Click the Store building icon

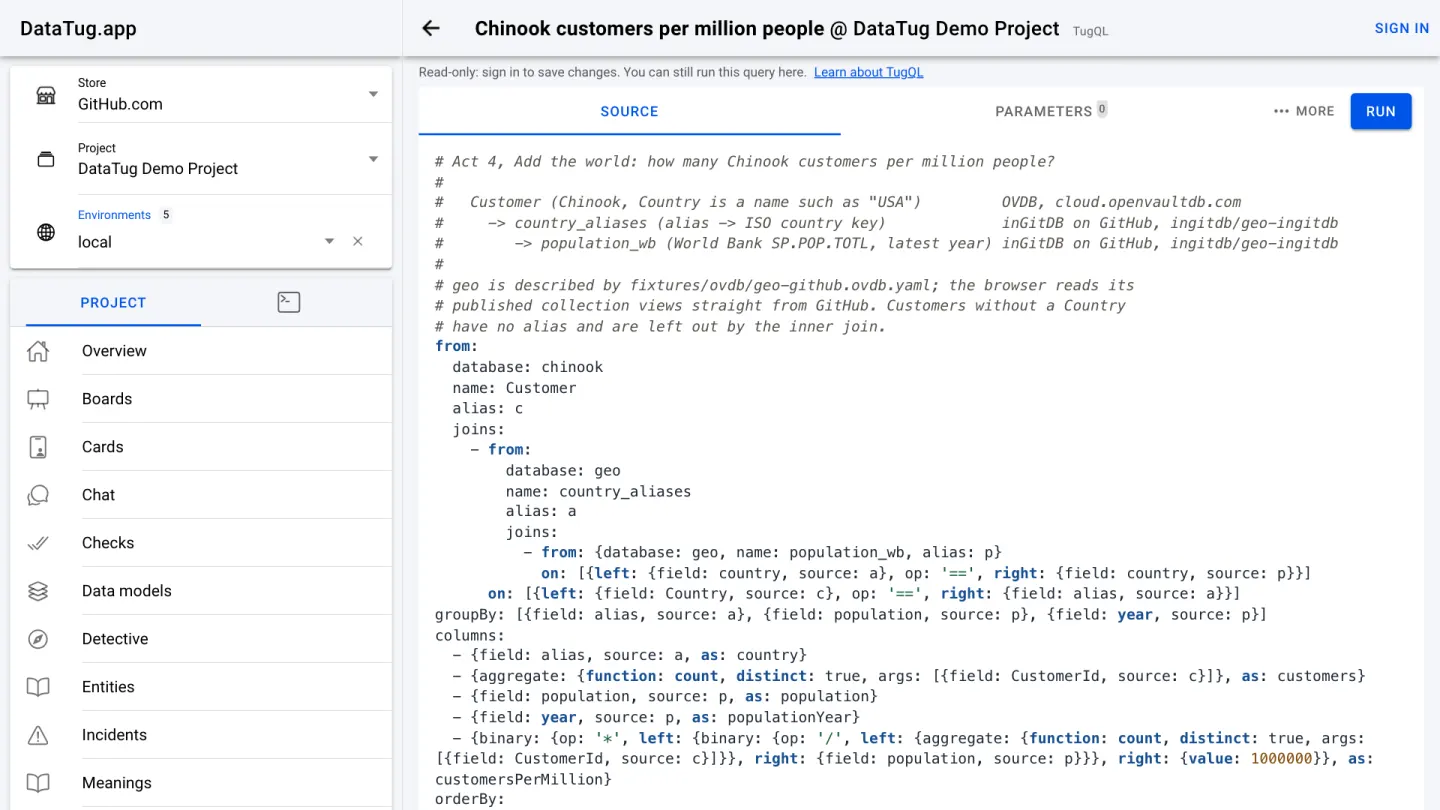(x=46, y=95)
